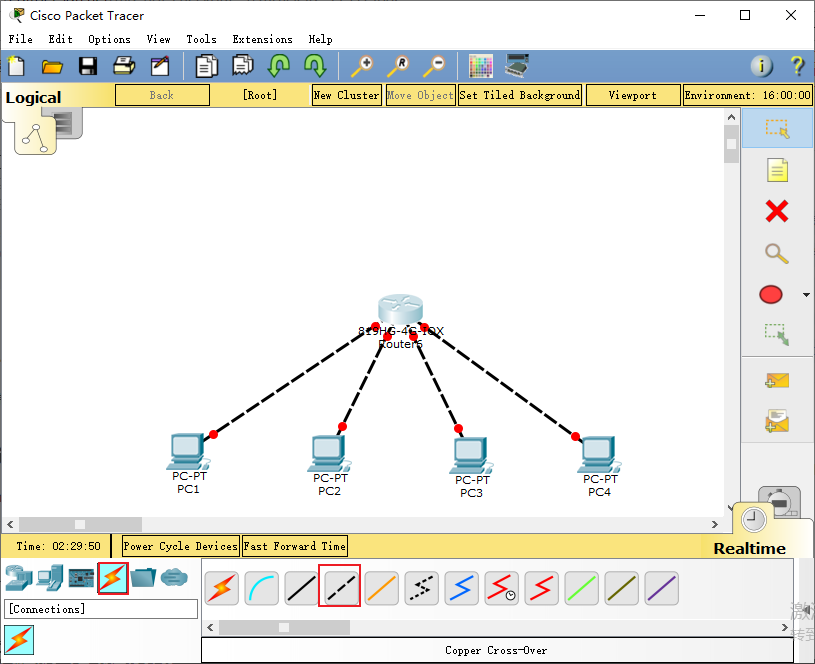Click the Viewport button

click(x=633, y=95)
